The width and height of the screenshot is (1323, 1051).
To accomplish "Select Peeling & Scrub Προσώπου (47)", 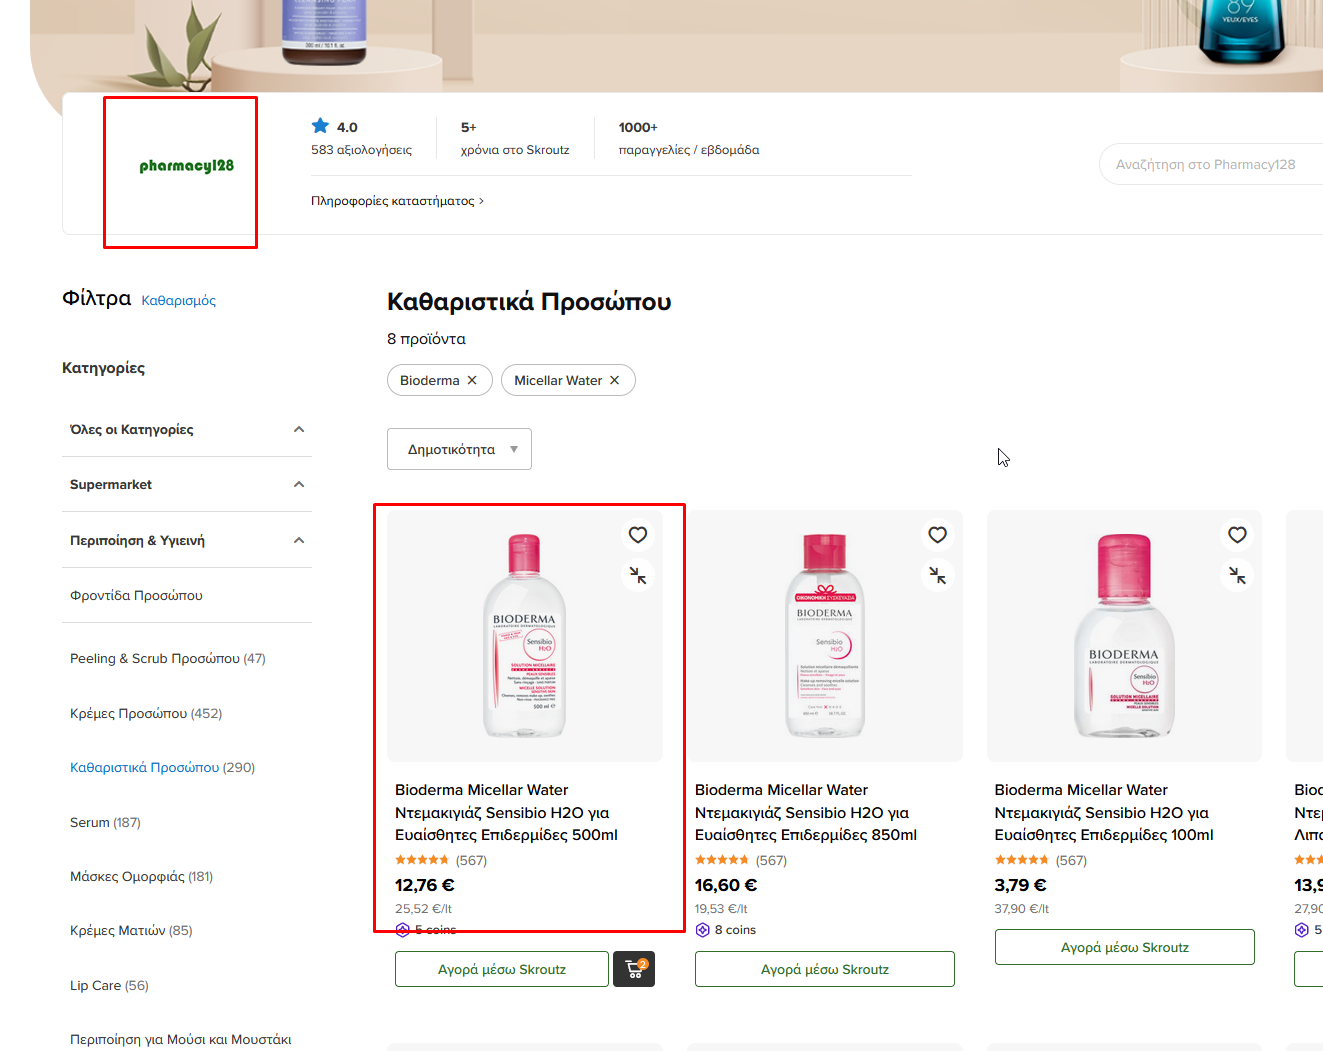I will point(168,658).
